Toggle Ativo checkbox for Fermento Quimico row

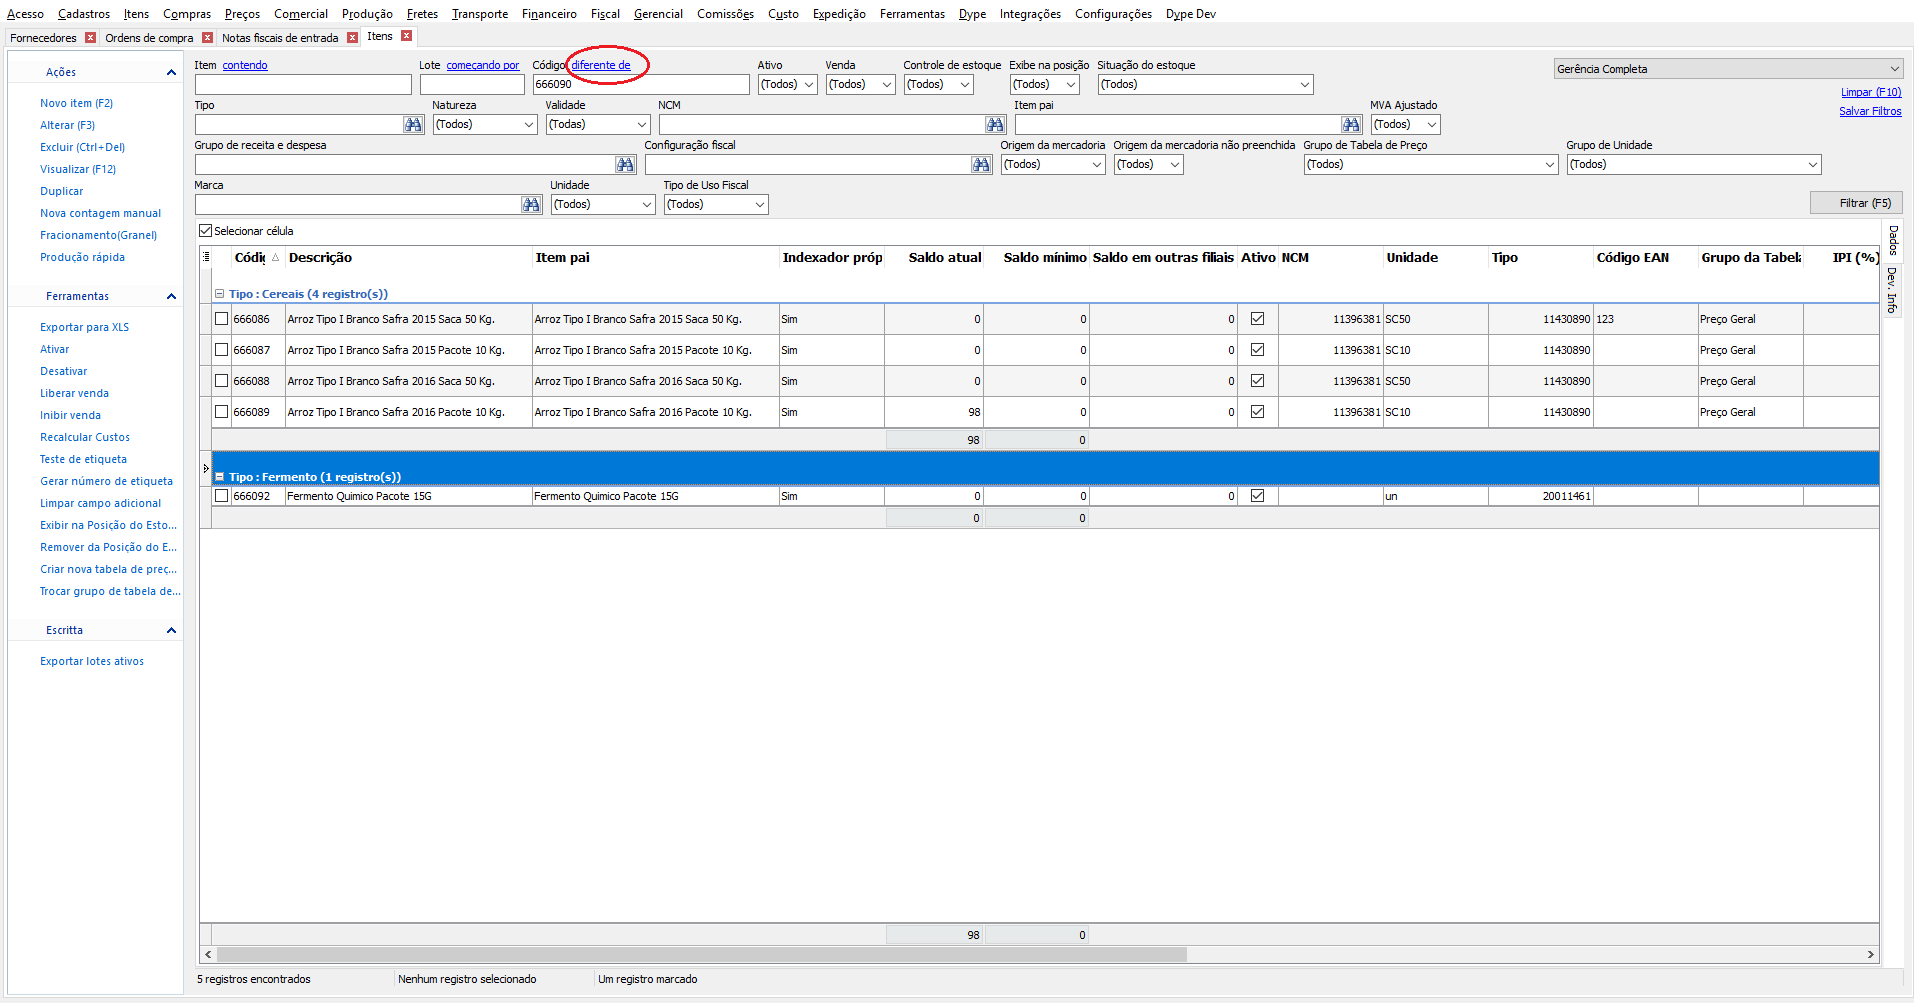point(1258,496)
